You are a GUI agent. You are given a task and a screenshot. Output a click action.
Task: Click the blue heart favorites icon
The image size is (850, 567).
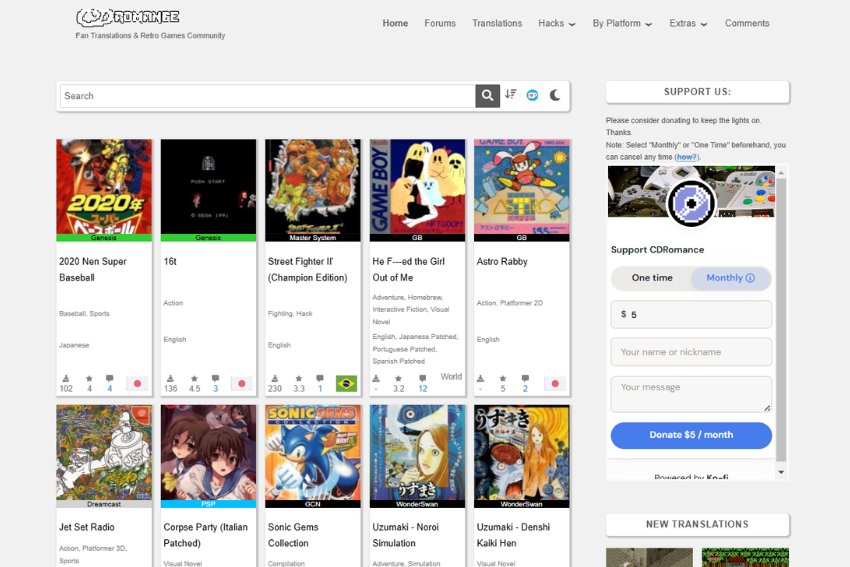point(532,95)
